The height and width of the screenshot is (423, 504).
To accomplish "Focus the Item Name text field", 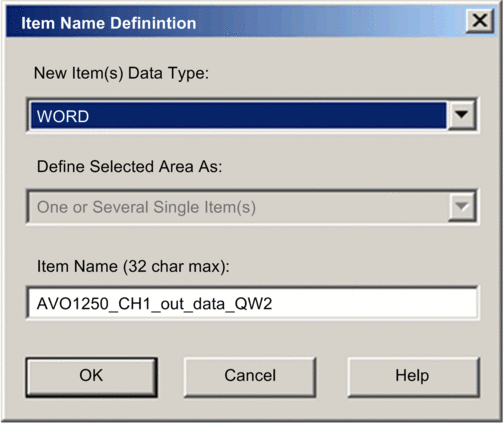I will click(253, 303).
